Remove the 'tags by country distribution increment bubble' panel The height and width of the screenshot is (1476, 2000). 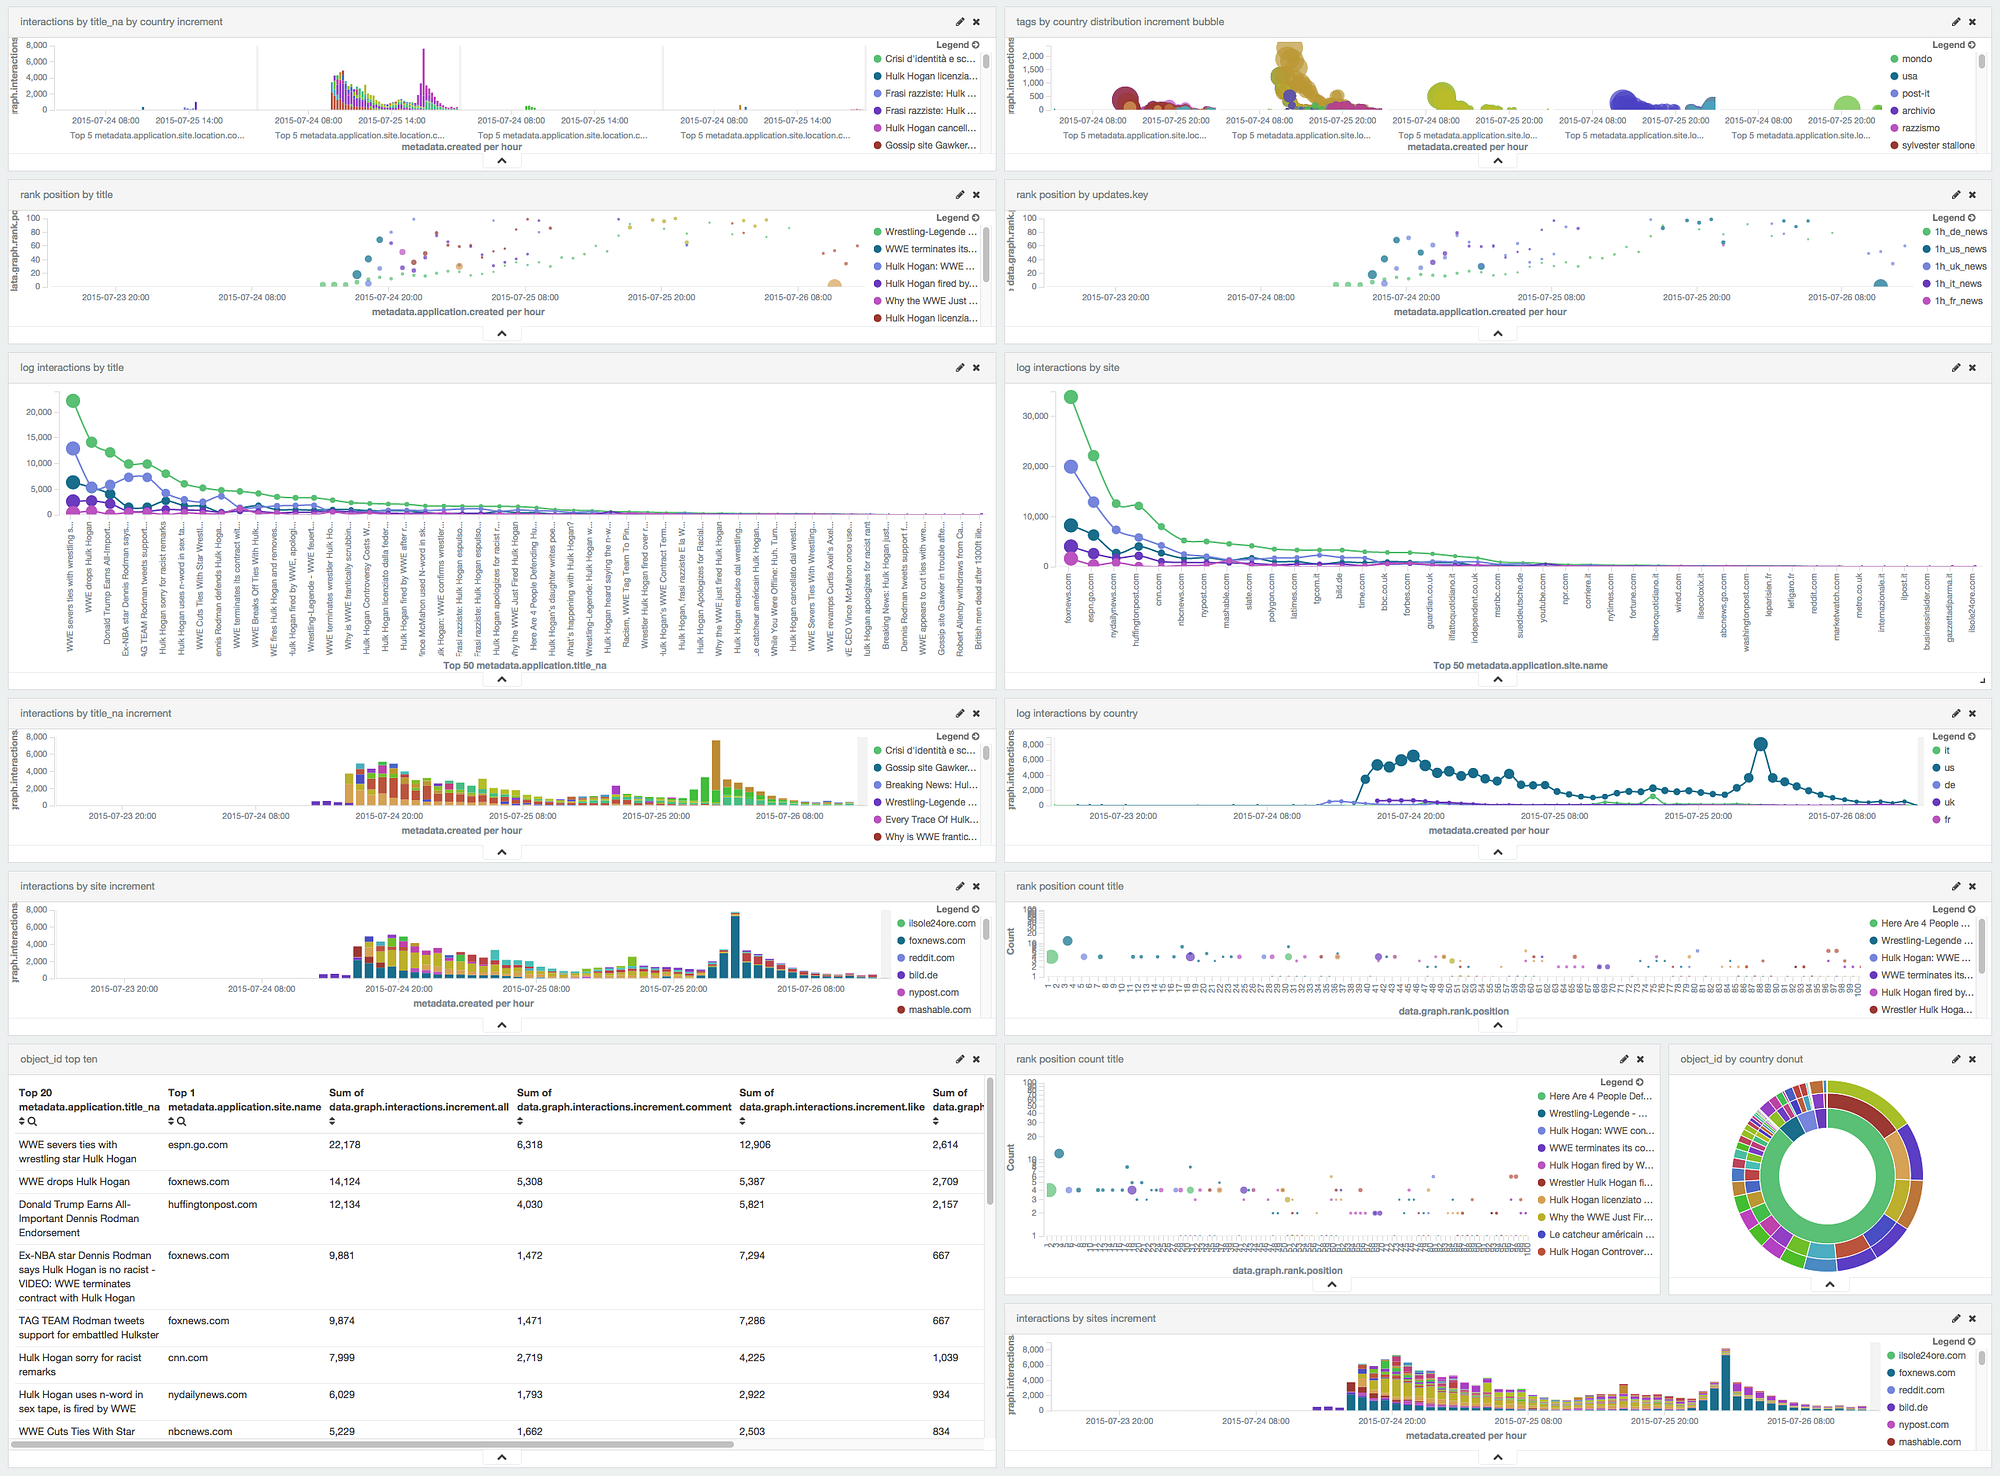[x=1973, y=22]
